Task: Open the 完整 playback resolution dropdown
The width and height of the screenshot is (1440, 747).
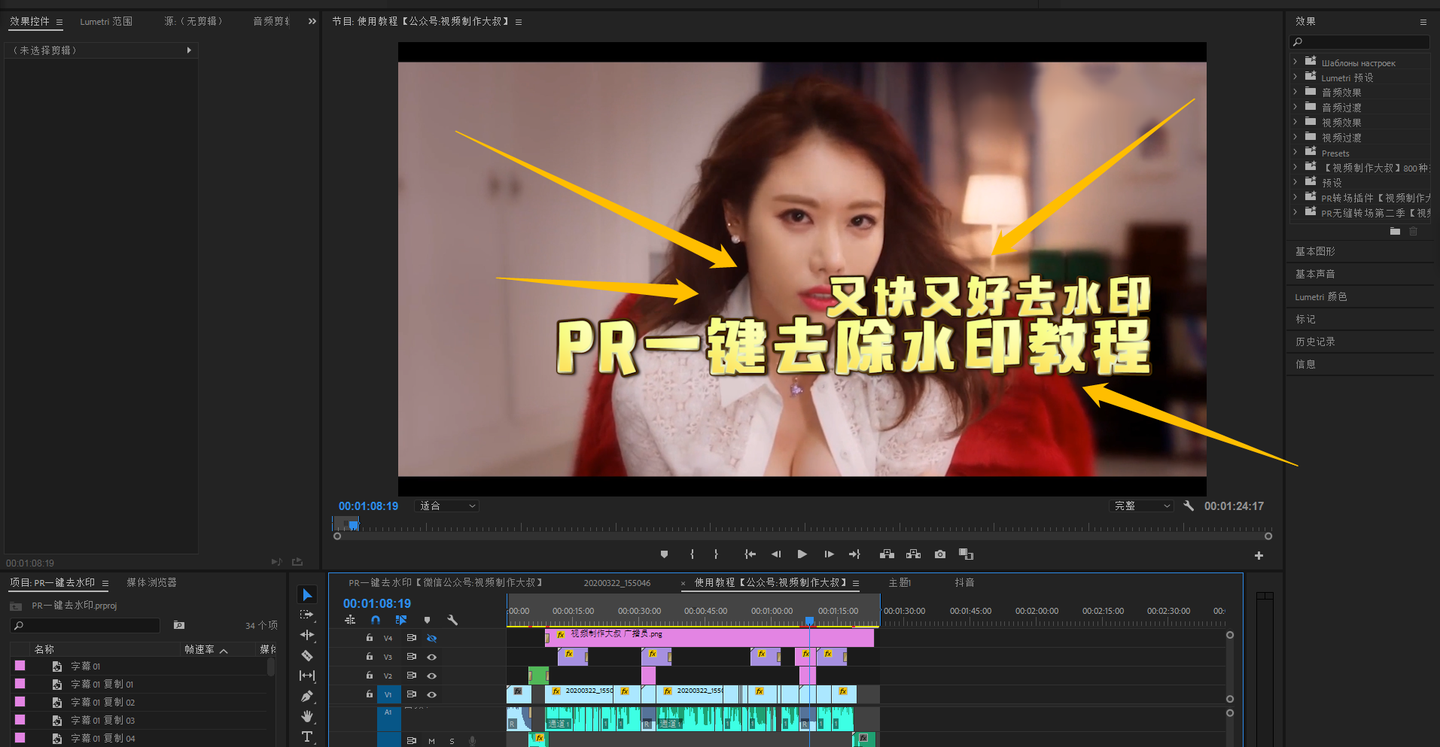Action: [x=1142, y=506]
